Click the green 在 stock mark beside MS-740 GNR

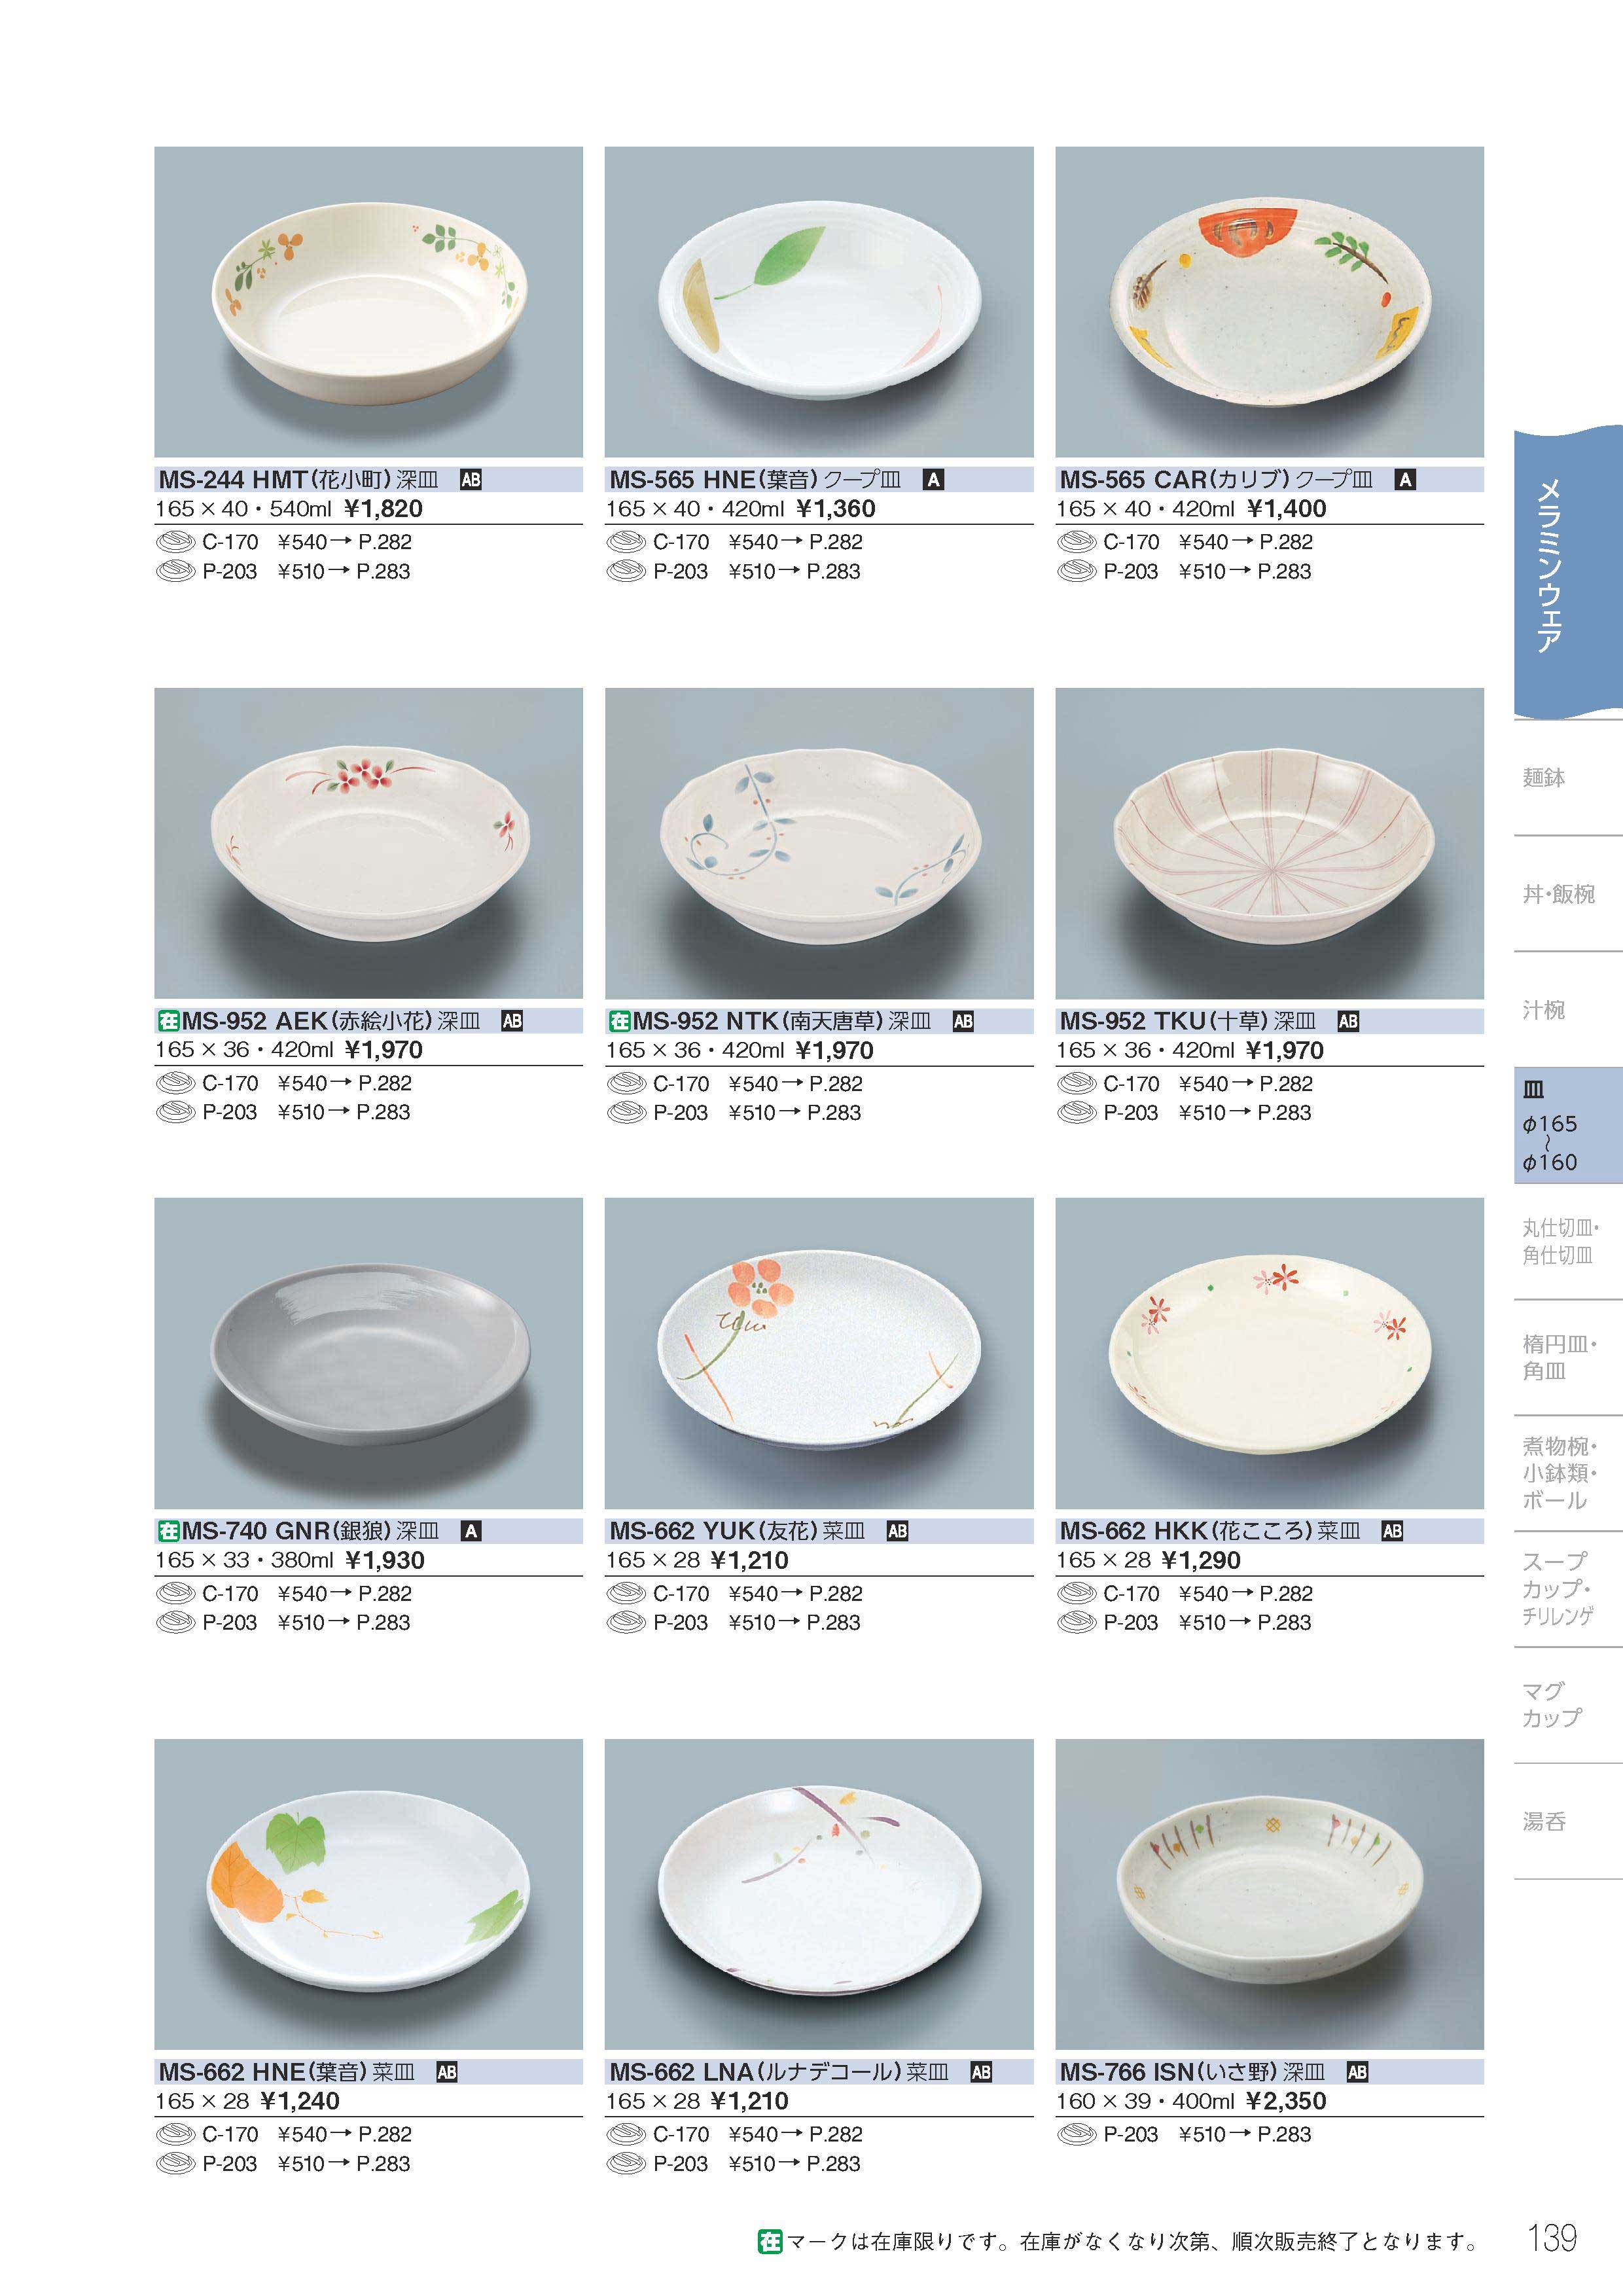168,1531
